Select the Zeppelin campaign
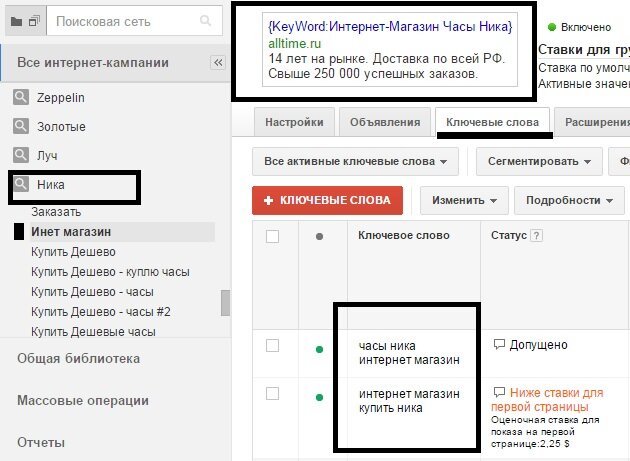 tap(61, 98)
